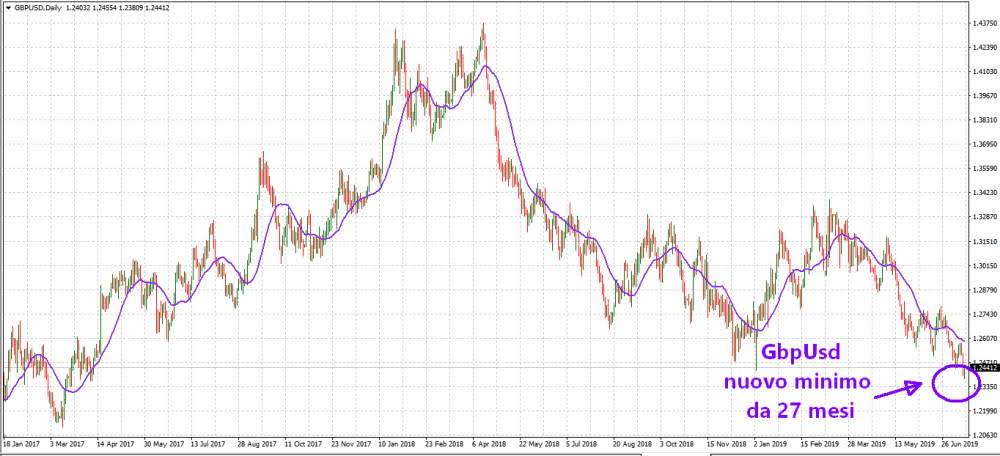Image resolution: width=1000 pixels, height=456 pixels.
Task: Click the 1.43750 price axis label
Action: click(x=983, y=23)
